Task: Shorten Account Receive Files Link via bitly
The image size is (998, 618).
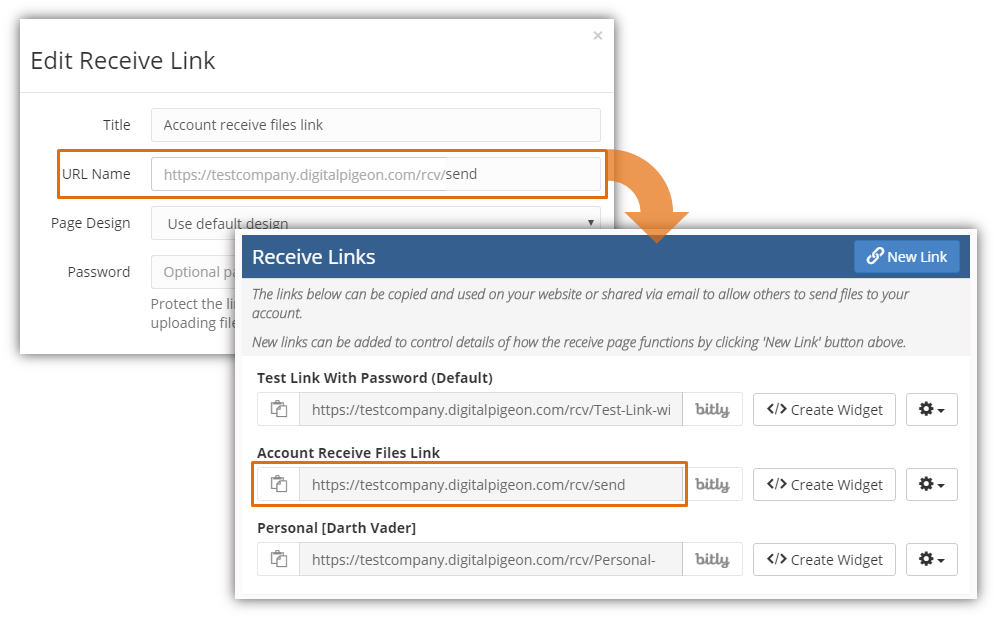Action: pyautogui.click(x=712, y=484)
